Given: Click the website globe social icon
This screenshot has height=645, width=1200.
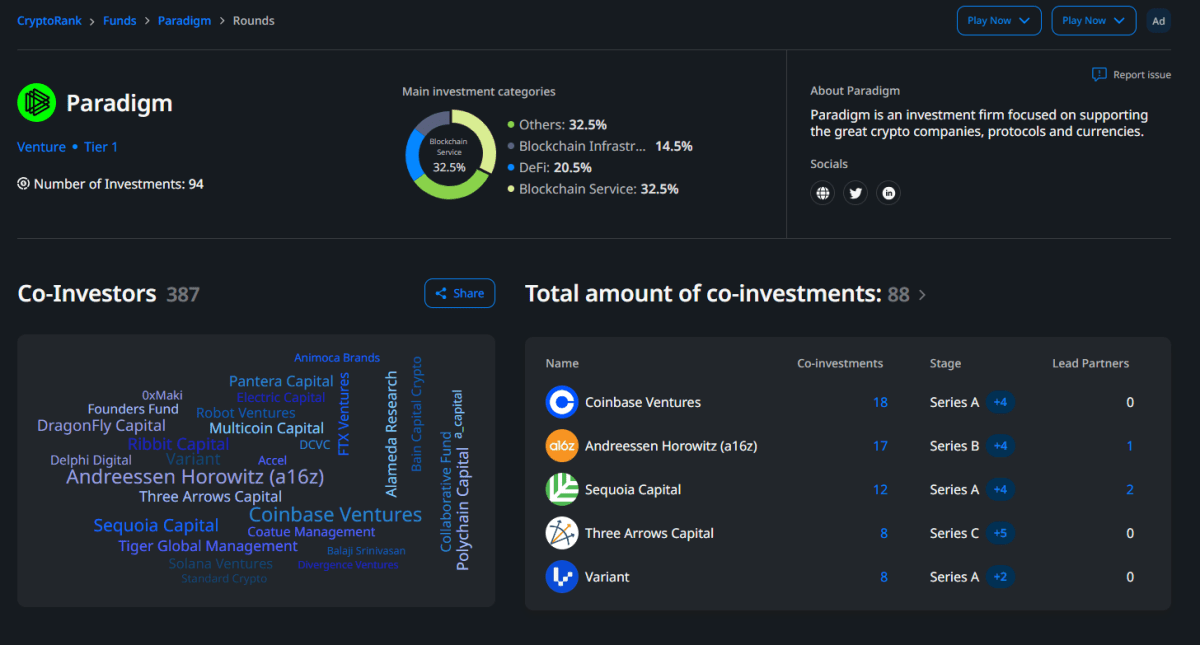Looking at the screenshot, I should (x=822, y=192).
